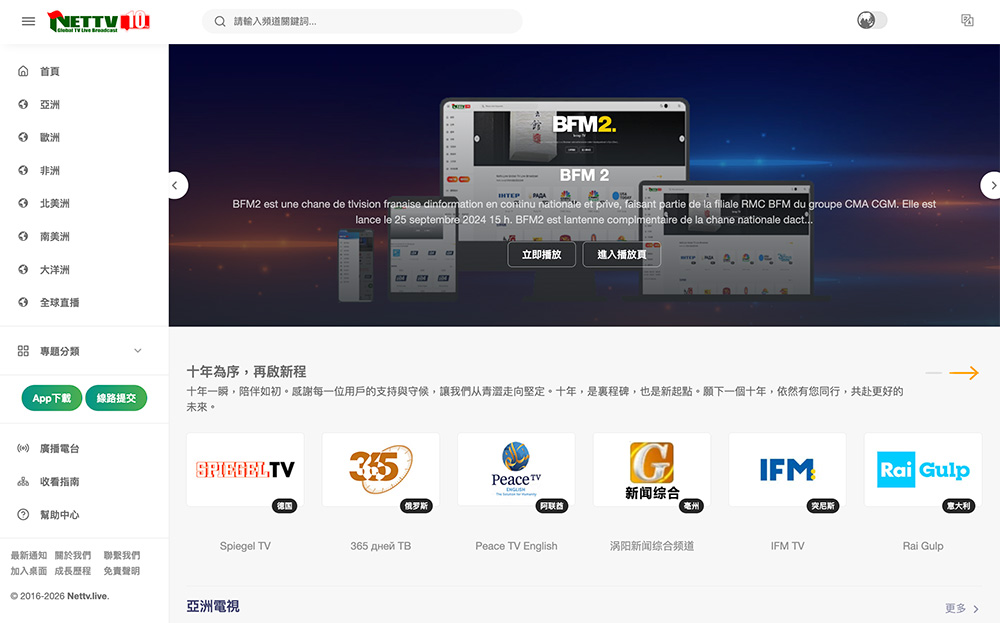Click the App下載 button
Image resolution: width=1000 pixels, height=623 pixels.
click(52, 398)
